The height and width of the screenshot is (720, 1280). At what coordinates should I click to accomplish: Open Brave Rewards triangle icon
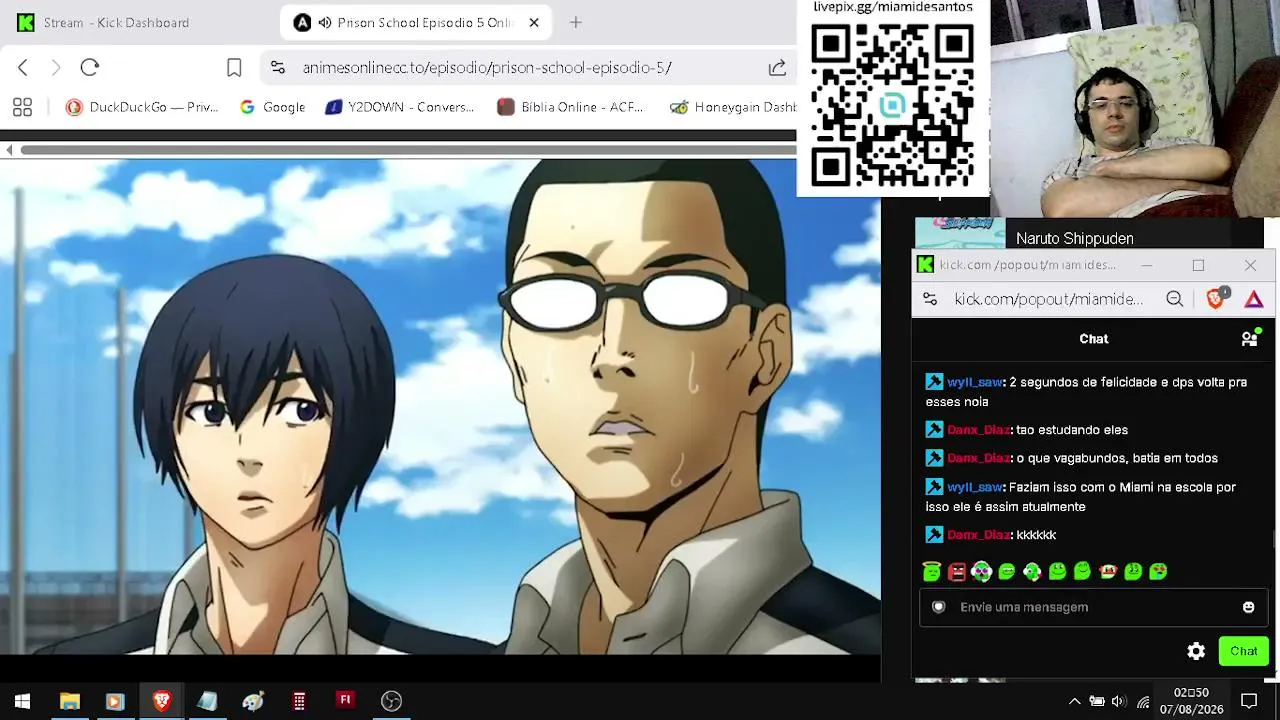[1254, 299]
